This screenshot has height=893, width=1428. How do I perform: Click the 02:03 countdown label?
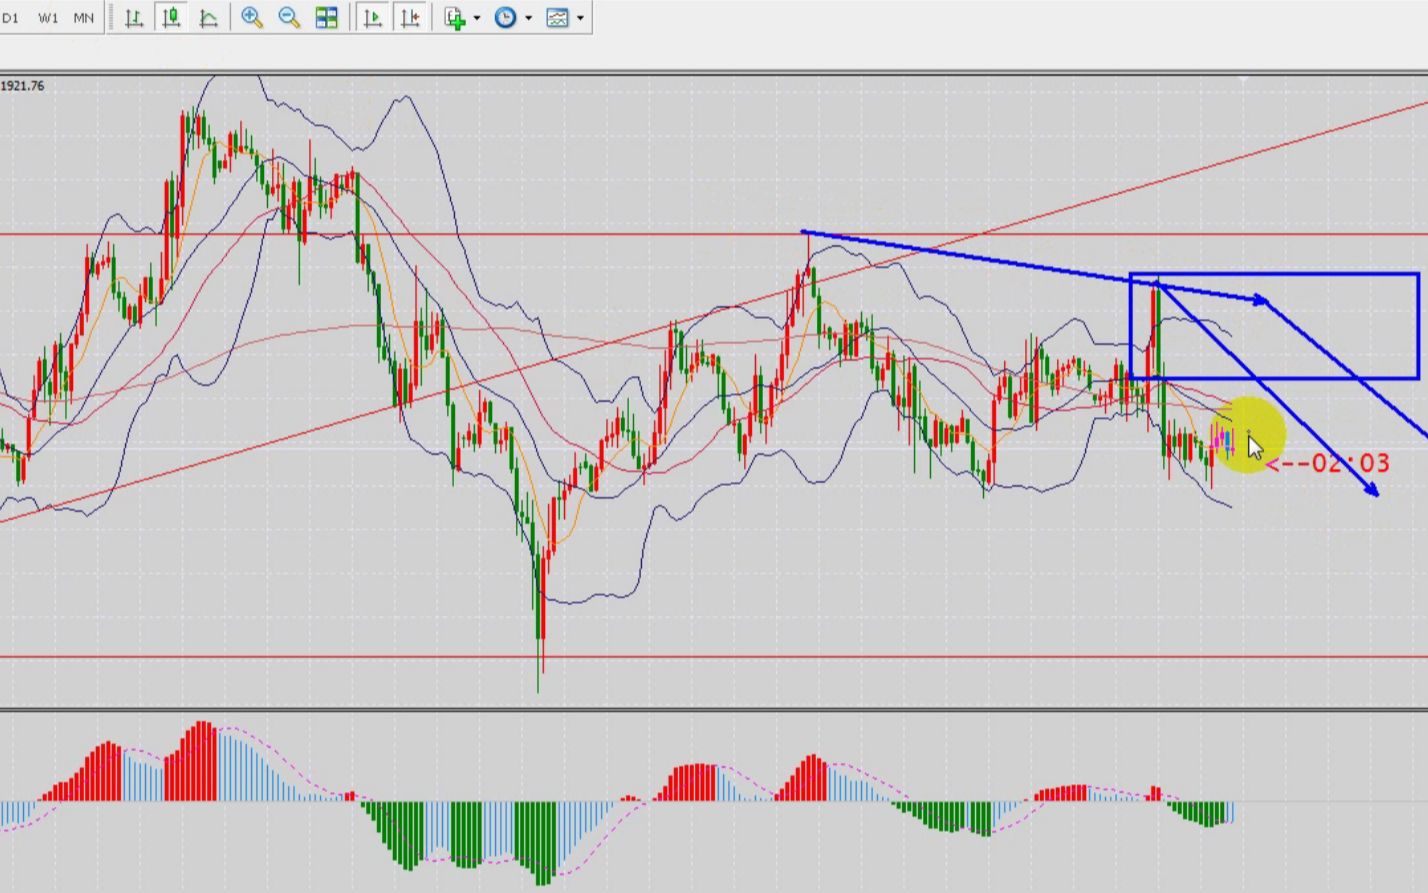1351,463
